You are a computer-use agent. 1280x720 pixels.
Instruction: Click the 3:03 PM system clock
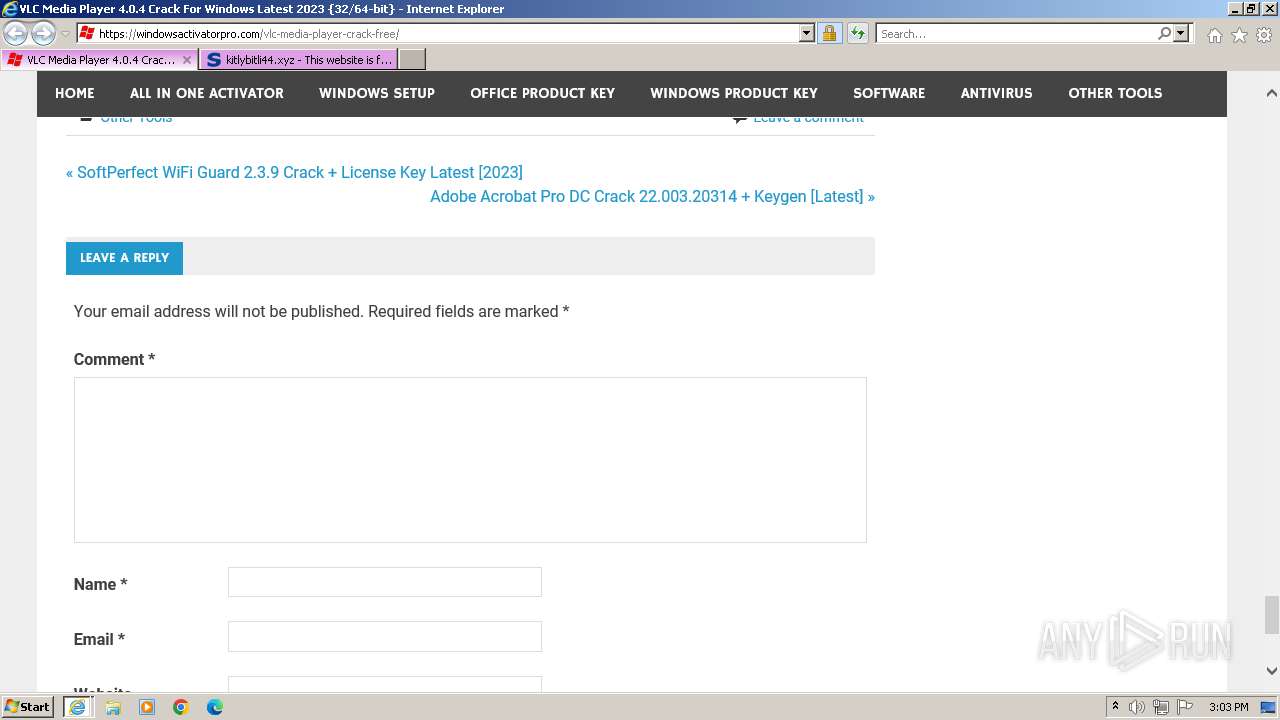coord(1228,707)
